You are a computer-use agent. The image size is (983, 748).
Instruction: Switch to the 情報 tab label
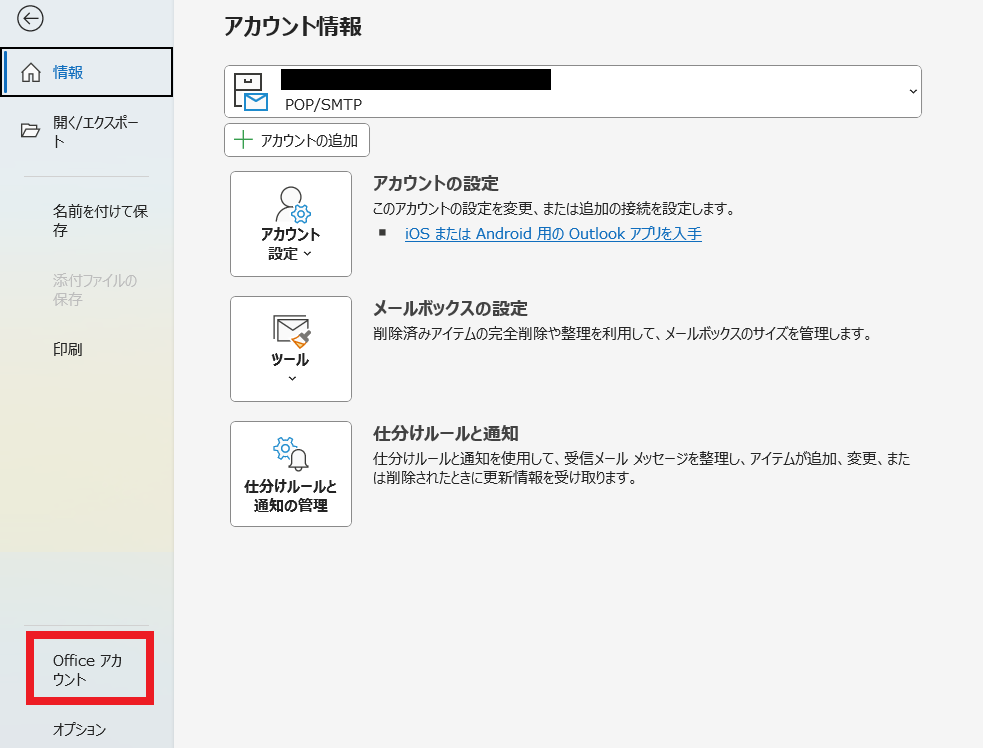click(x=68, y=73)
